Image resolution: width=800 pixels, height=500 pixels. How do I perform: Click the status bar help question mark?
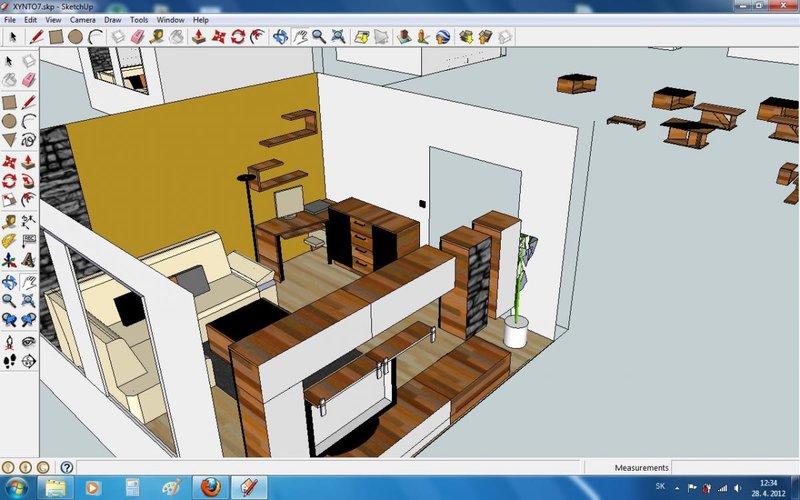coord(66,467)
